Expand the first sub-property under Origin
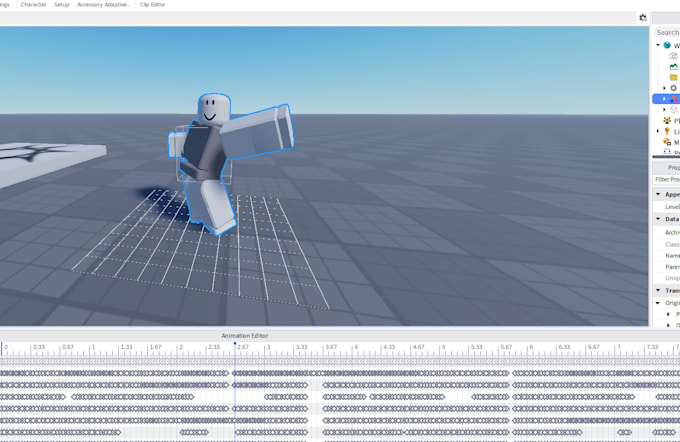Viewport: 680px width, 442px height. point(668,314)
